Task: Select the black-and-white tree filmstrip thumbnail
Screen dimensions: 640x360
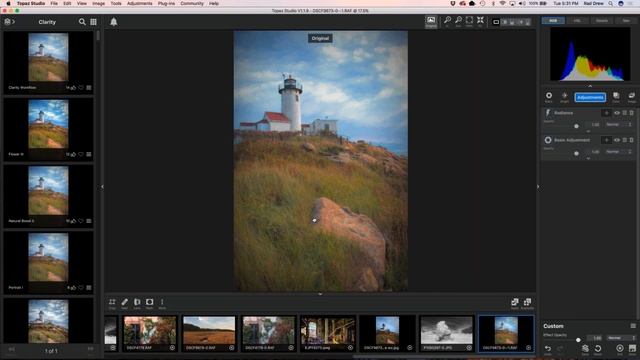Action: pos(446,333)
